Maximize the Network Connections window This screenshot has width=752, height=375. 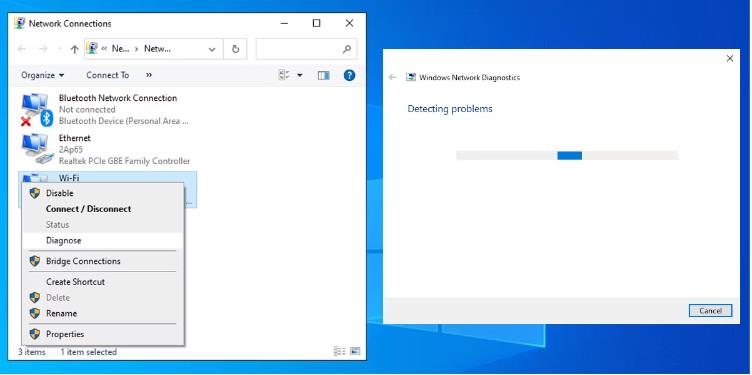[316, 23]
